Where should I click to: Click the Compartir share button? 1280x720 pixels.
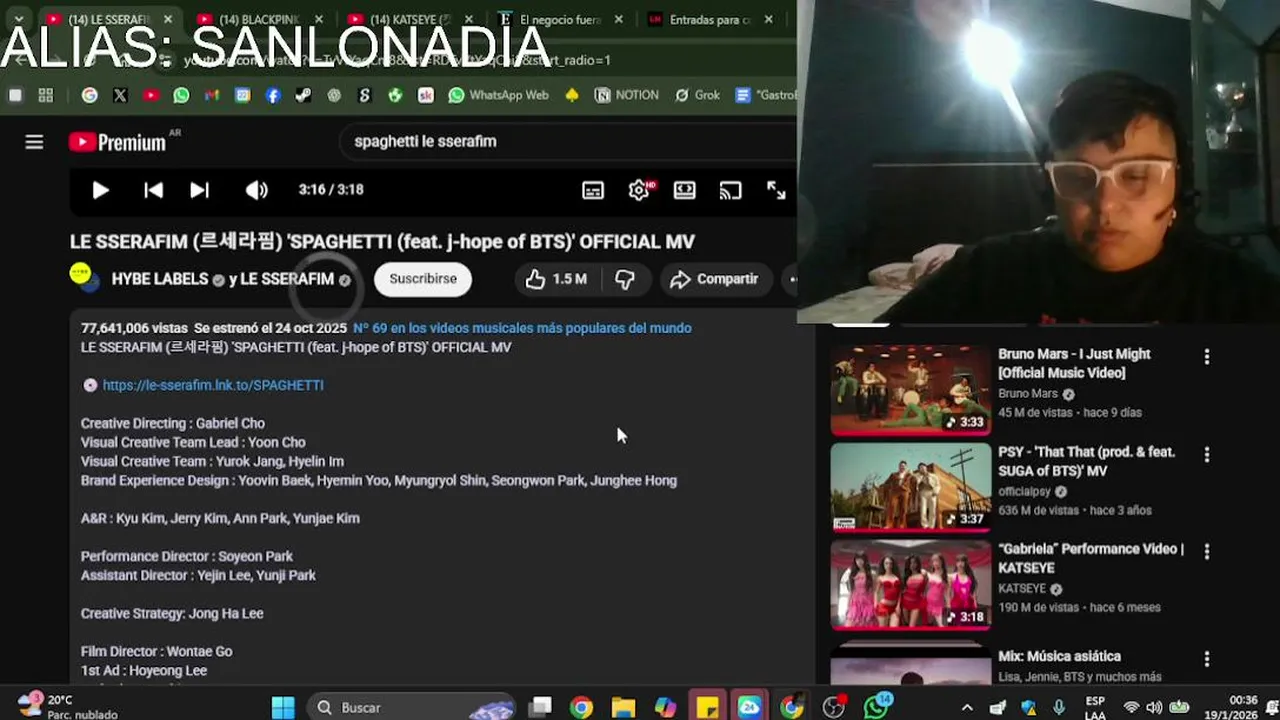tap(714, 279)
